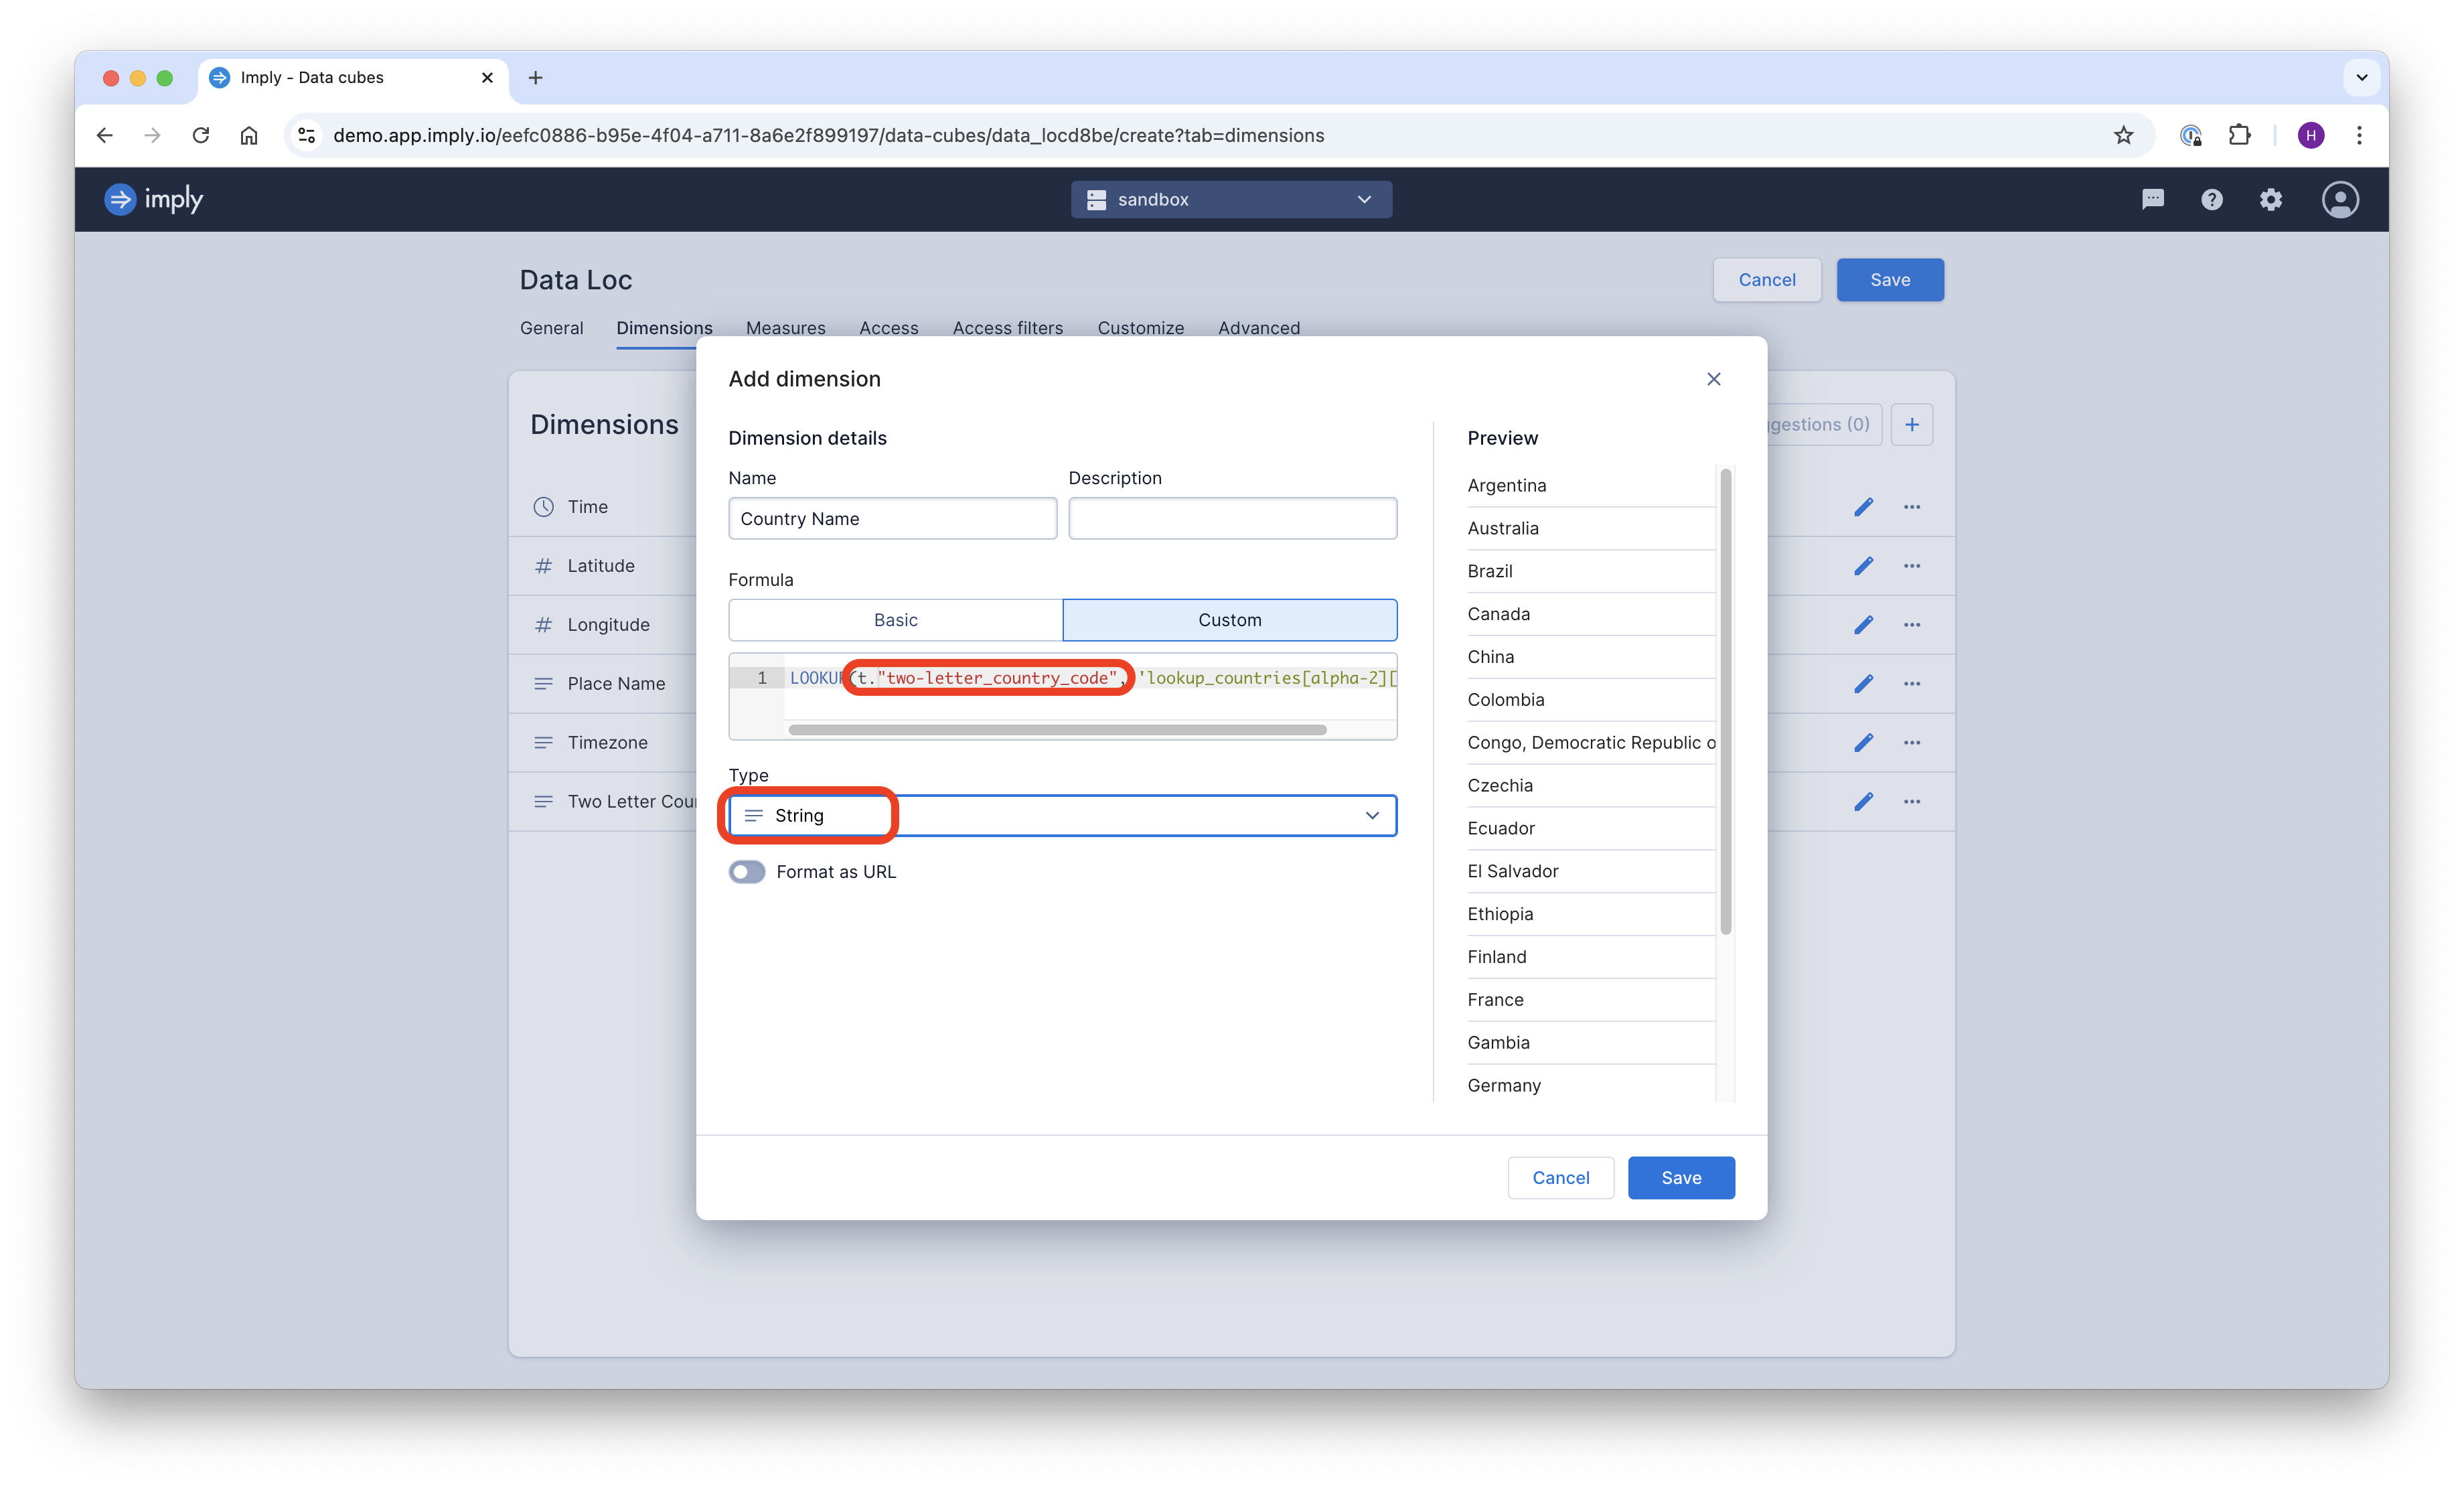Expand the Type String dropdown

coord(1062,816)
